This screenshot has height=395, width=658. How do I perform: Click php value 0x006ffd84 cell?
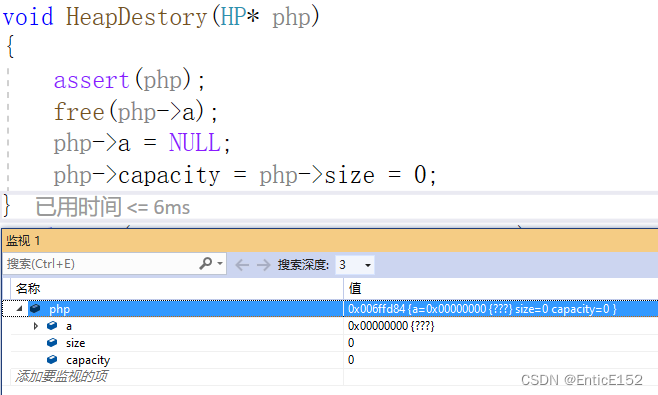(482, 309)
